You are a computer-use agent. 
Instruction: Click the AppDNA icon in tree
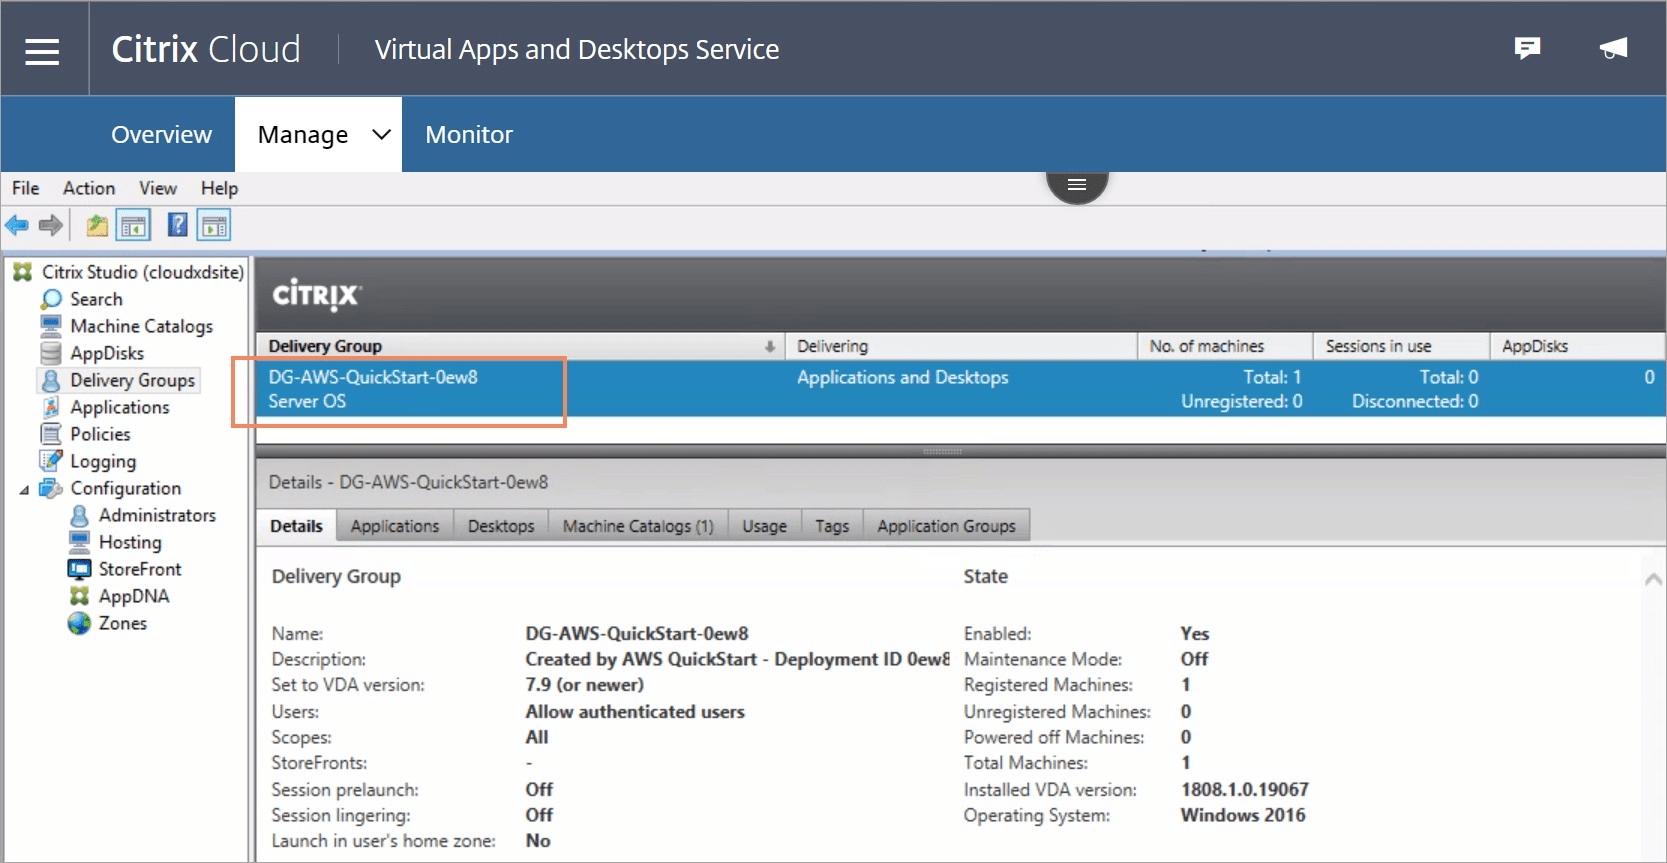click(x=80, y=596)
